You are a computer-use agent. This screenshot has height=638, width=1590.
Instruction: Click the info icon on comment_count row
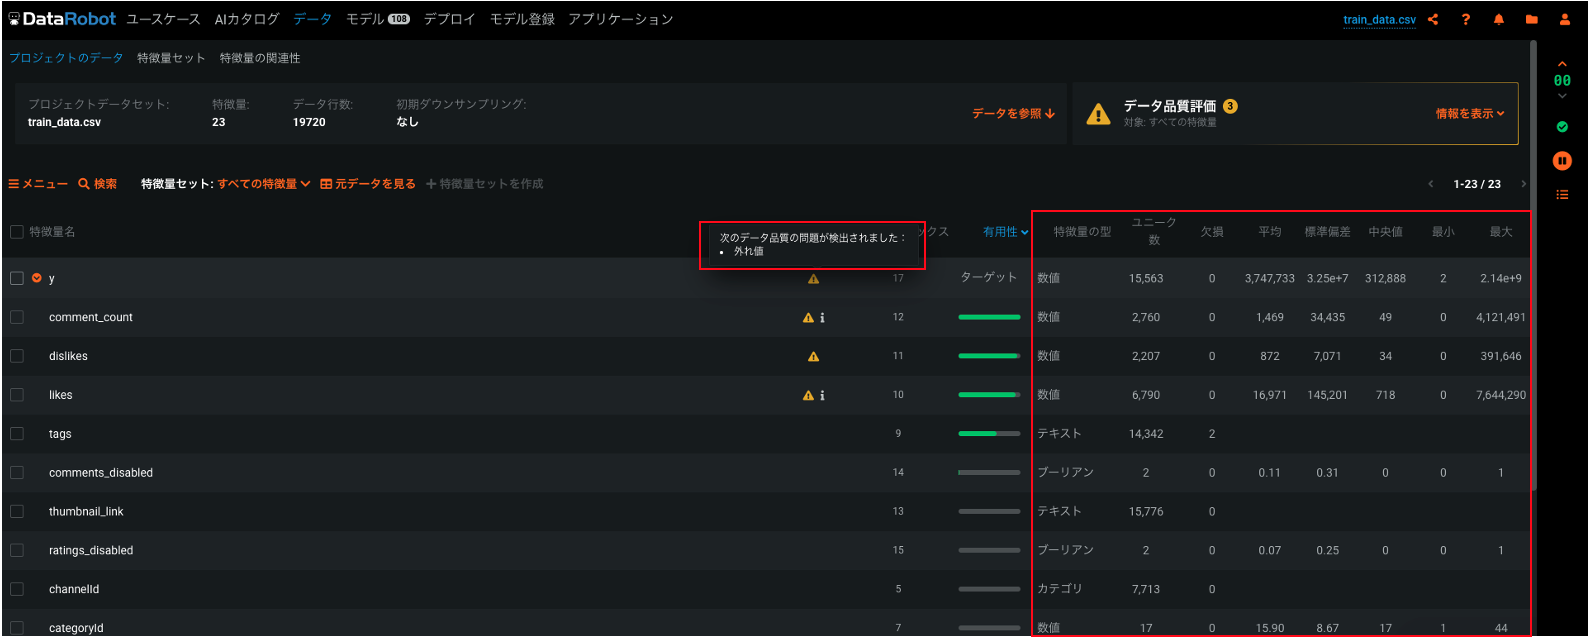click(x=822, y=318)
